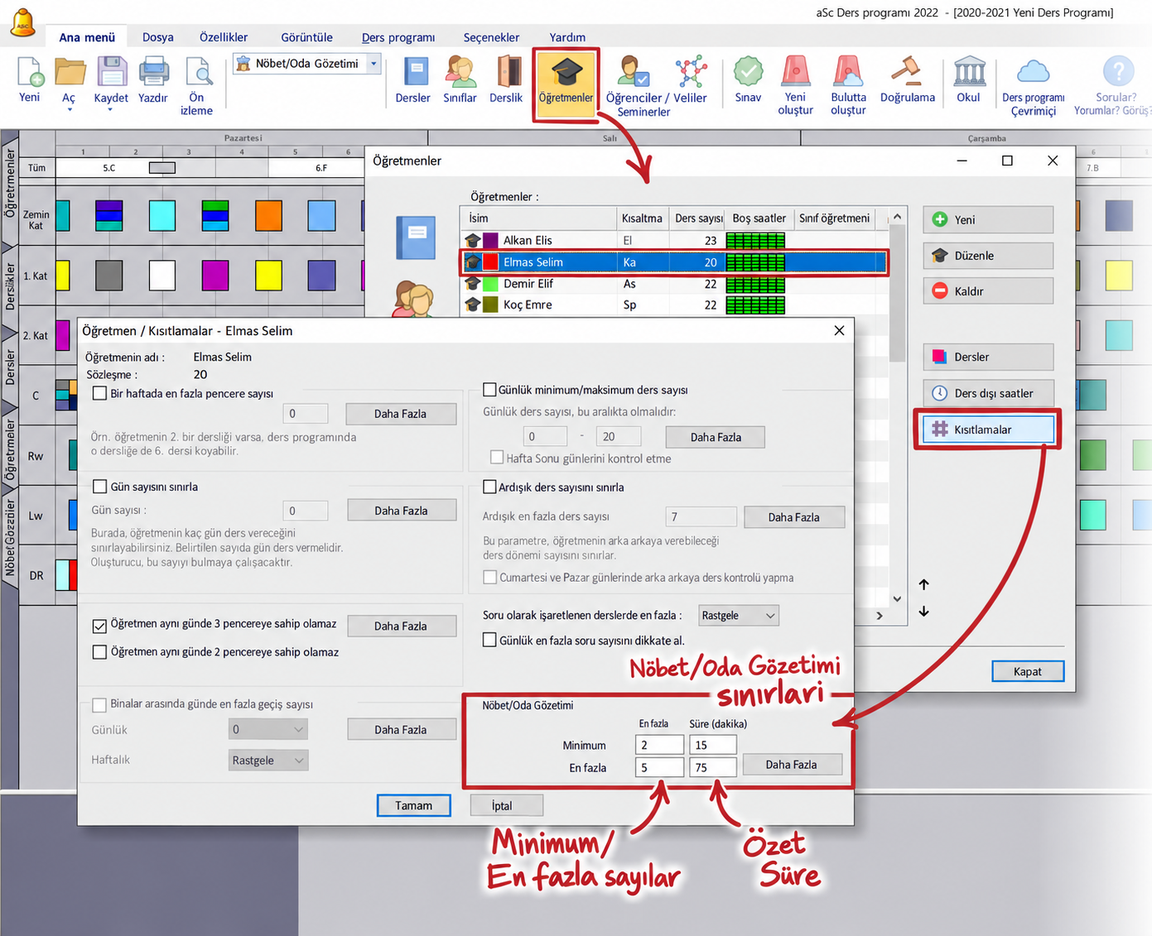Uncheck Öğretmen aynı günde 3 pencereye sahip olamaz
Image resolution: width=1152 pixels, height=936 pixels.
pos(99,625)
